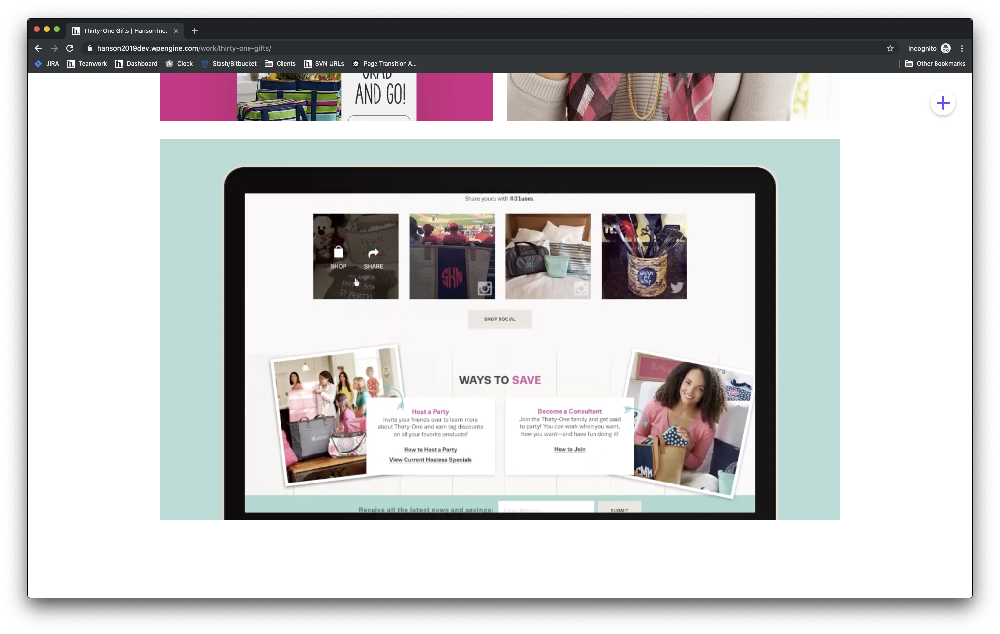Open the Teamwork bookmark
Viewport: 1000px width, 634px height.
point(87,64)
